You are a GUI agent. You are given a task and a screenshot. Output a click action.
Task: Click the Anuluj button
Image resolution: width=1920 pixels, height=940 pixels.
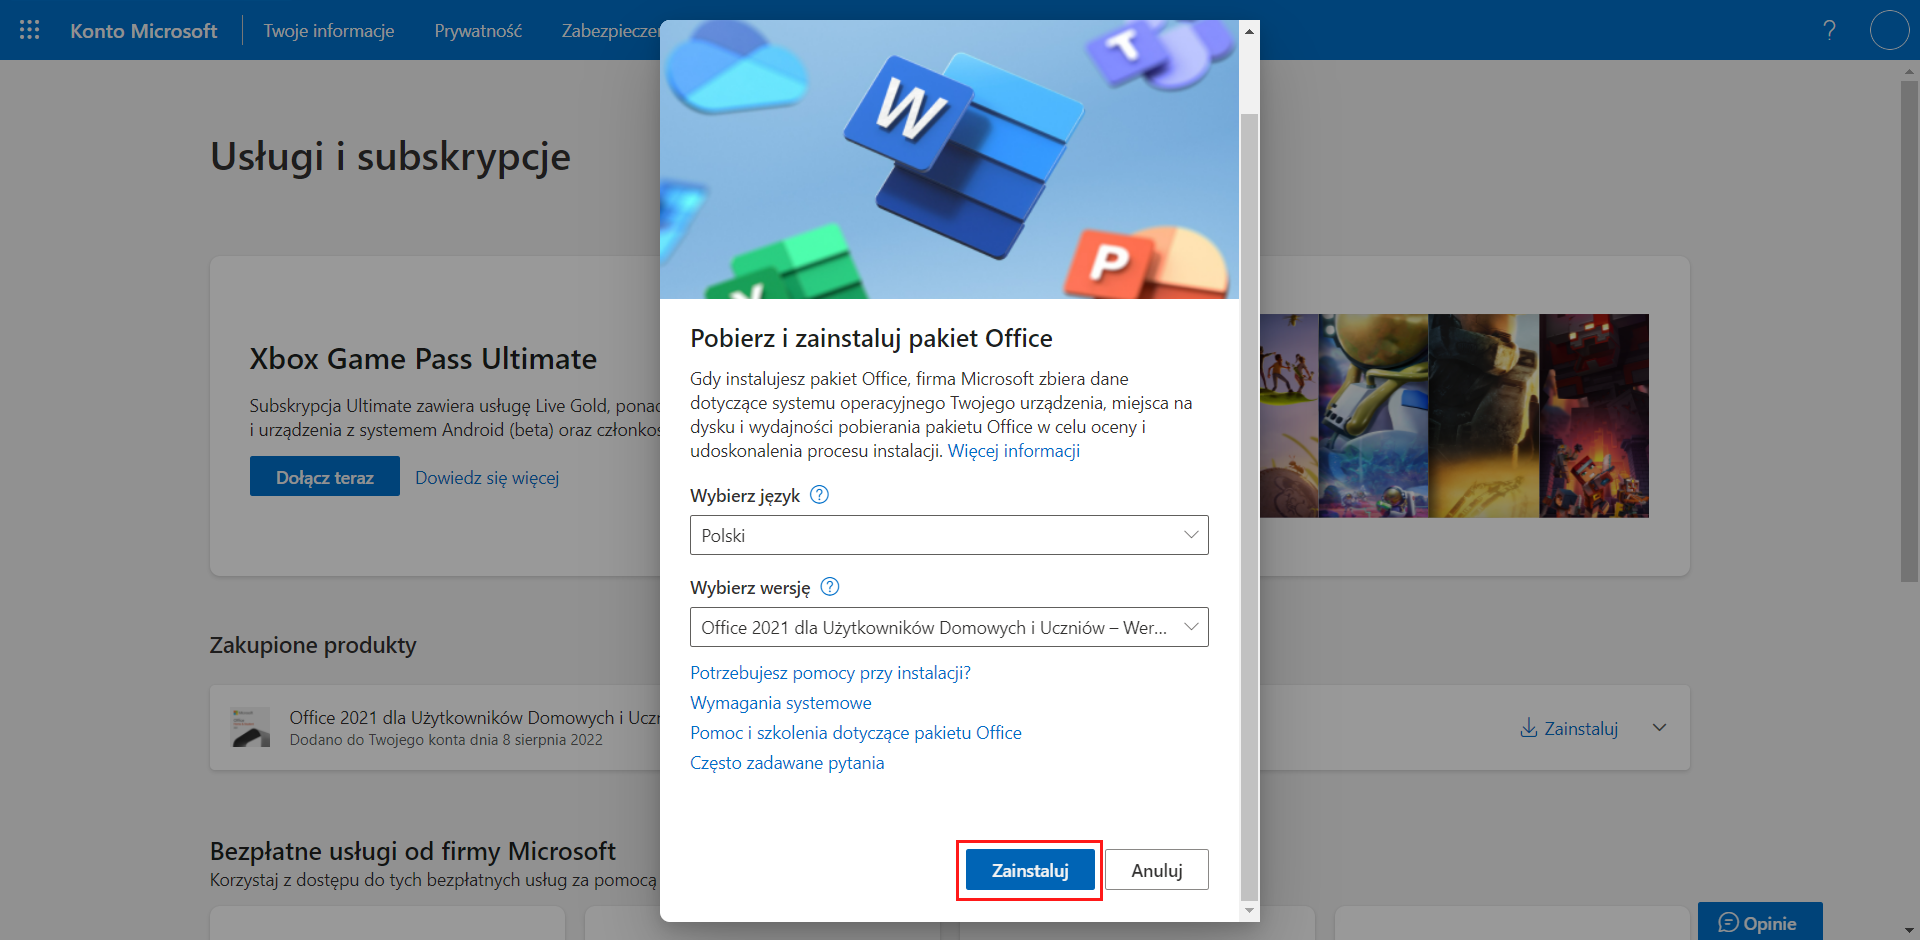[x=1157, y=870]
